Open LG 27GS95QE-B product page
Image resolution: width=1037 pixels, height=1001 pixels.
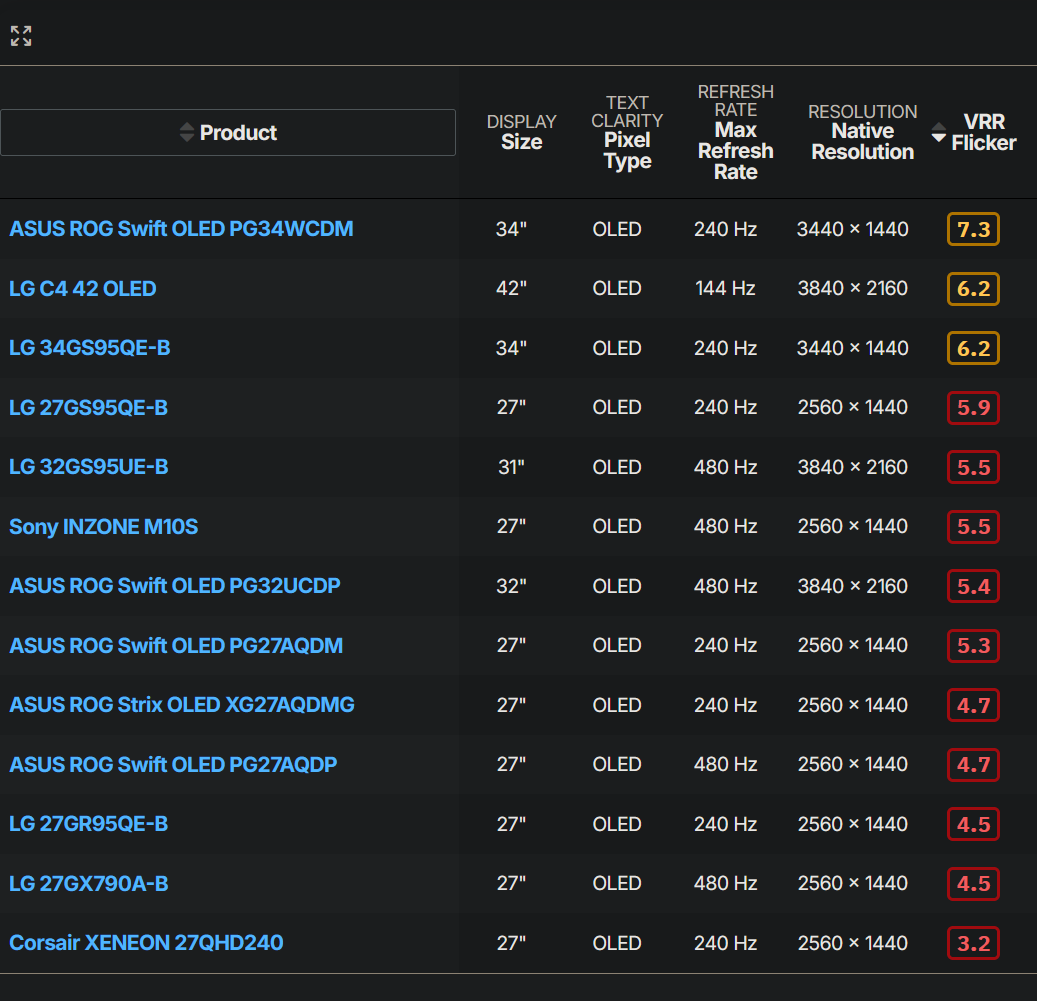click(89, 407)
